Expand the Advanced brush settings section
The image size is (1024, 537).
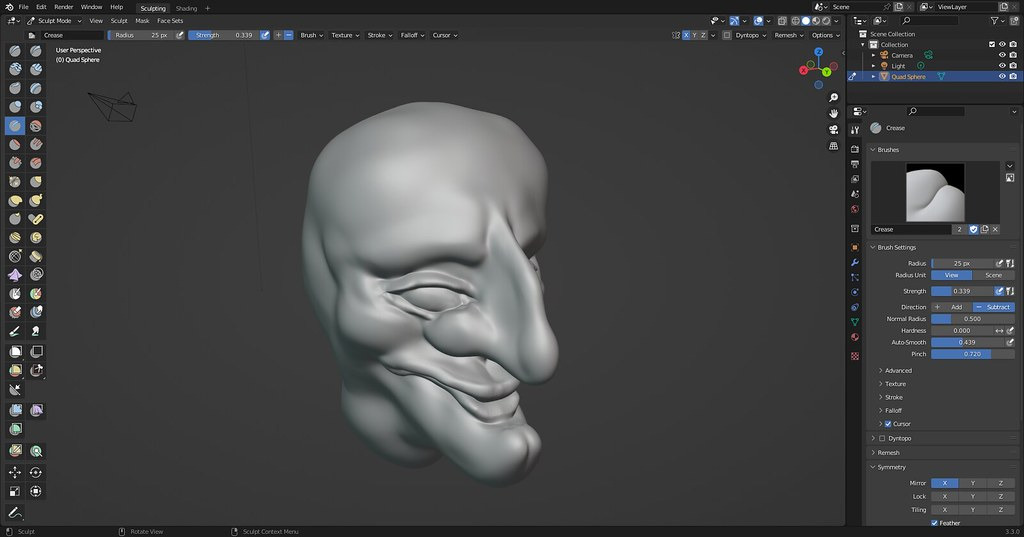tap(898, 370)
